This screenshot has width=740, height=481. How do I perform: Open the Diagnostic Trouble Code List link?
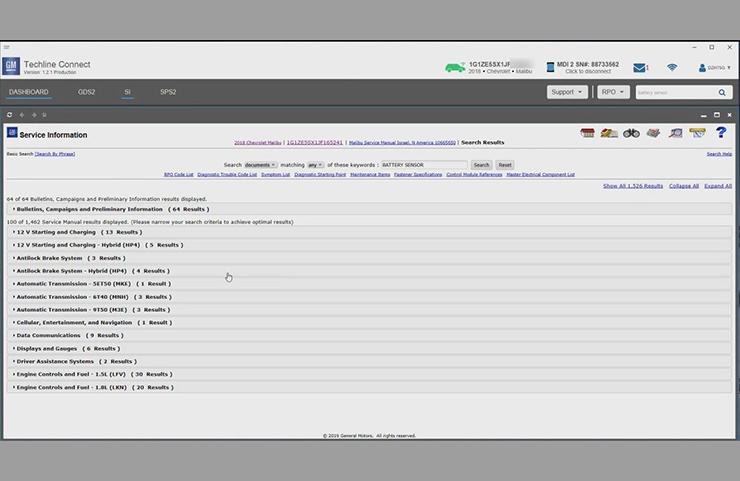click(227, 175)
